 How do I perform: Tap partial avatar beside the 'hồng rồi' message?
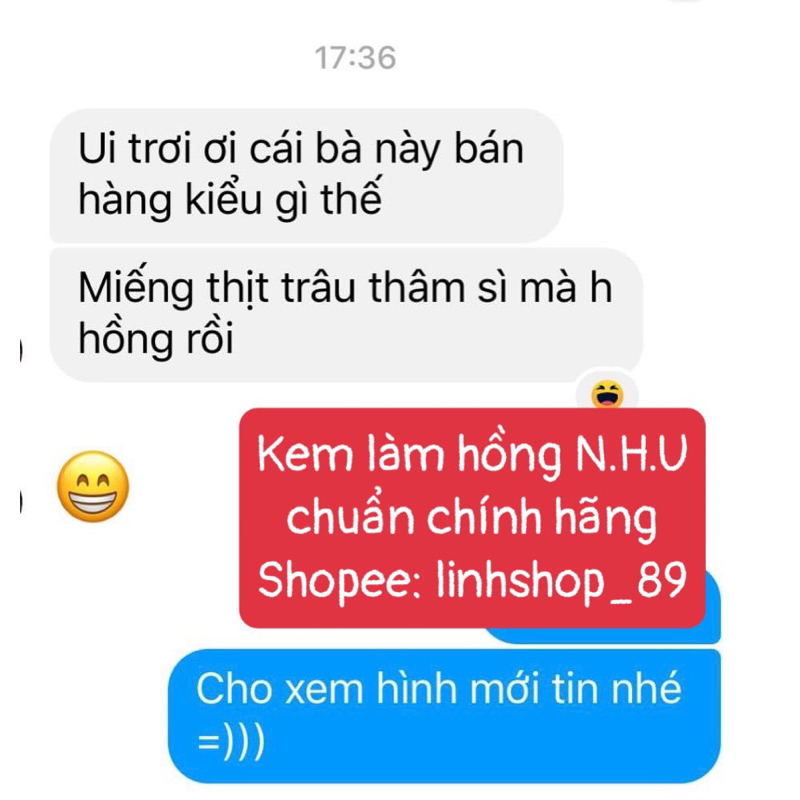coord(21,351)
